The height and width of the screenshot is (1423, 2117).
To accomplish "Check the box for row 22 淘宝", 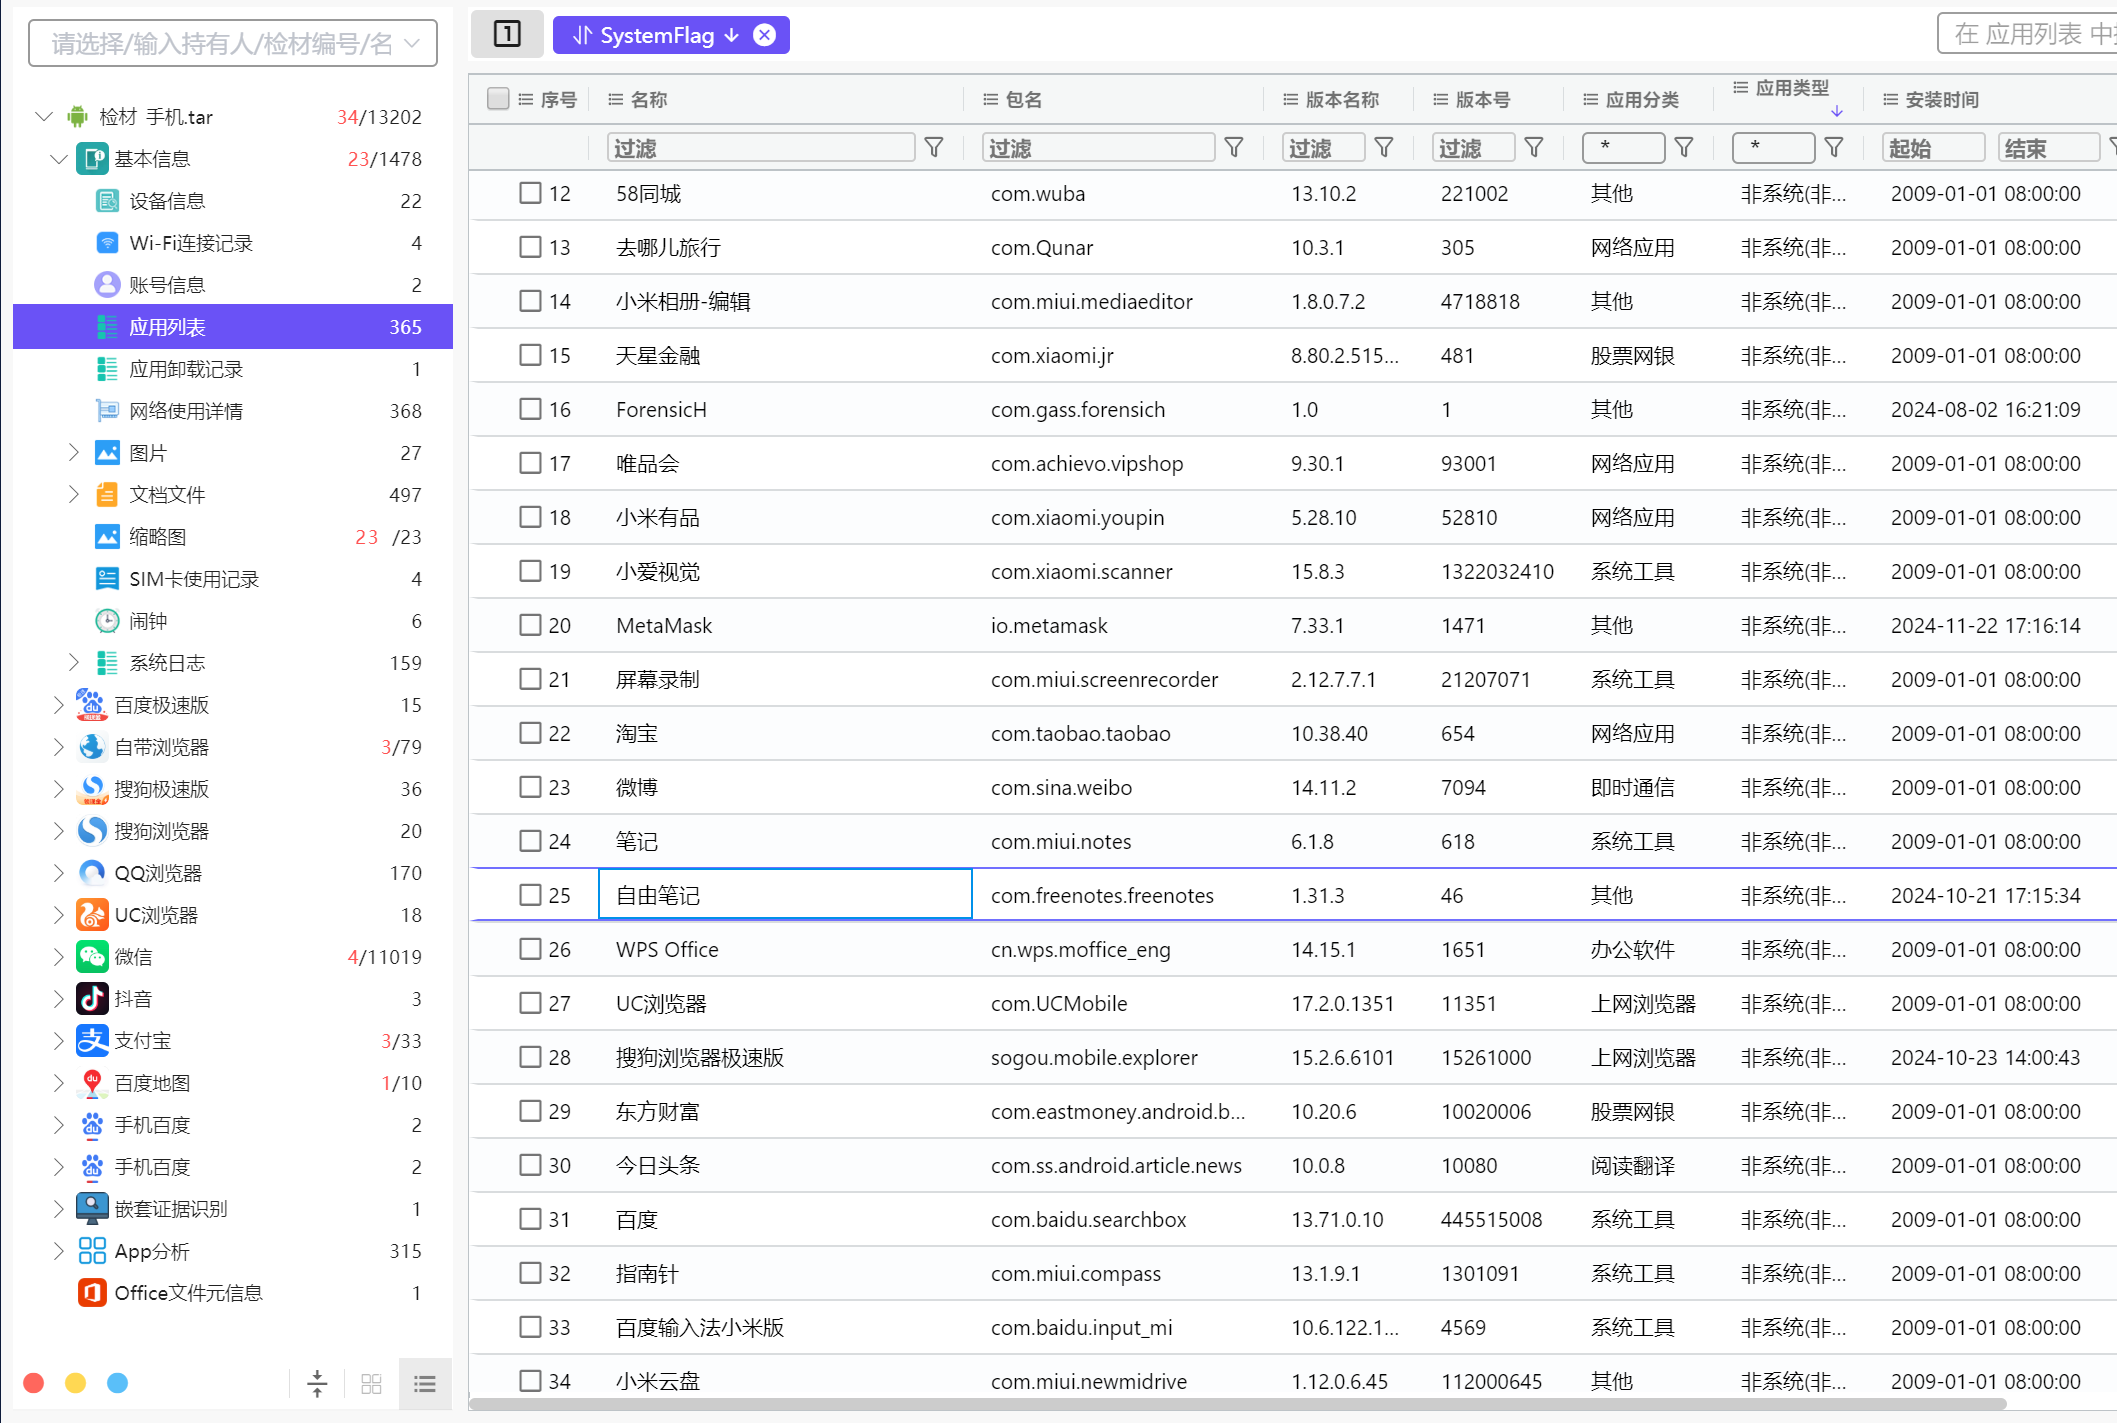I will (530, 733).
